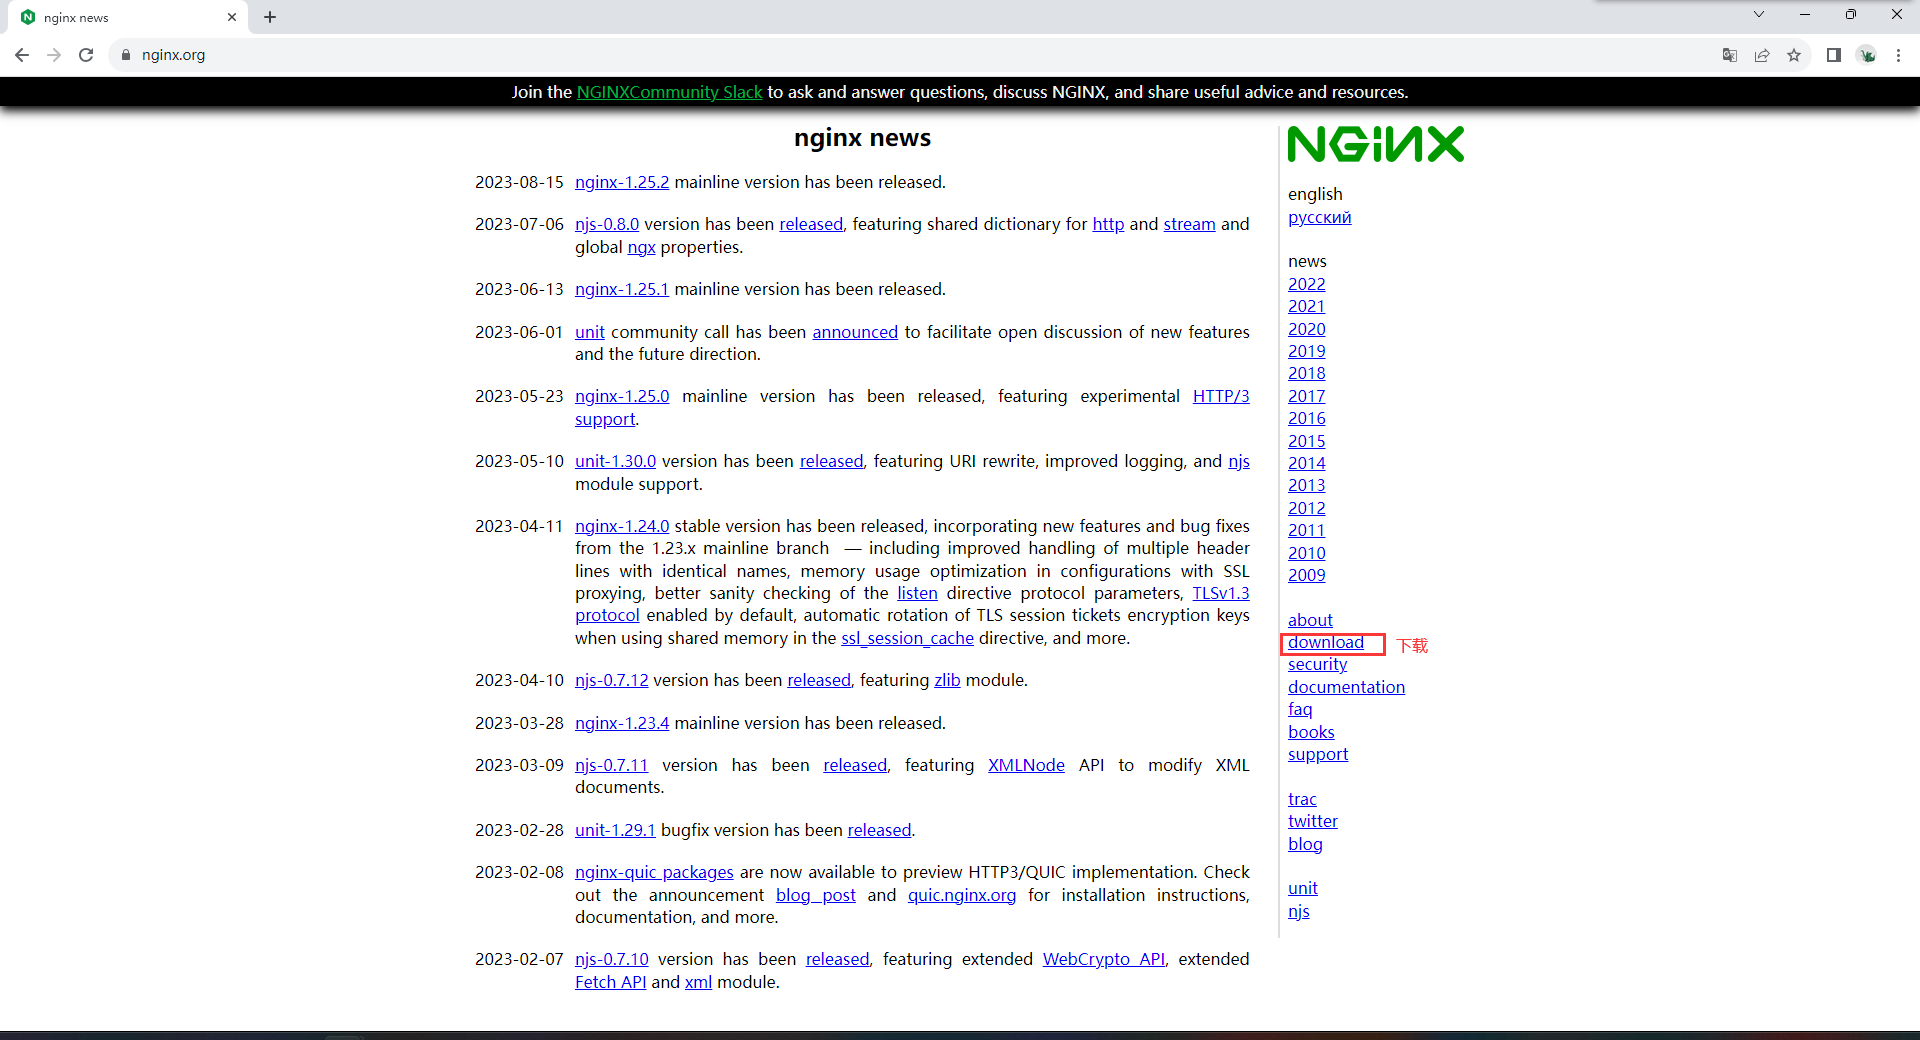Open the faq page
This screenshot has width=1920, height=1040.
pos(1300,709)
